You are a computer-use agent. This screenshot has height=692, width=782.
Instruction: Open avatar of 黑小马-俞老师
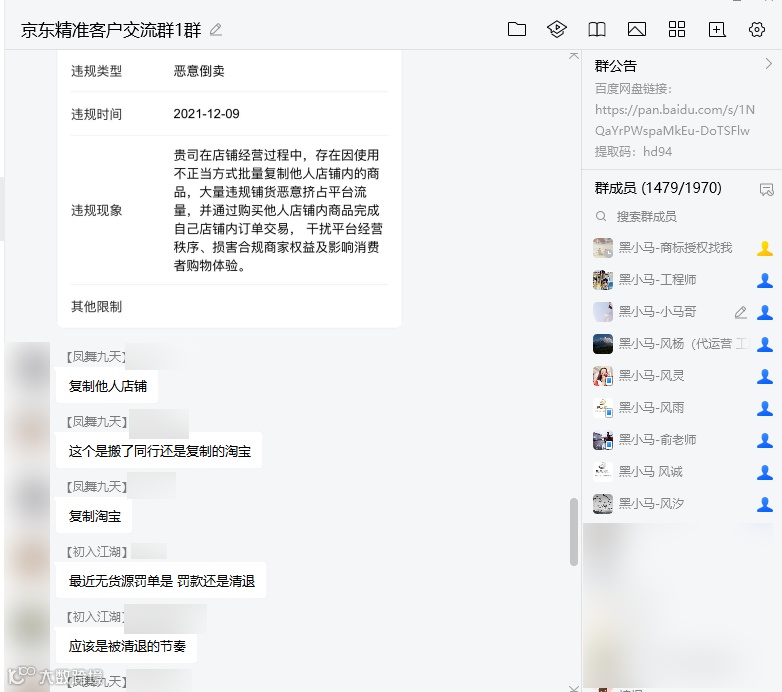point(602,440)
